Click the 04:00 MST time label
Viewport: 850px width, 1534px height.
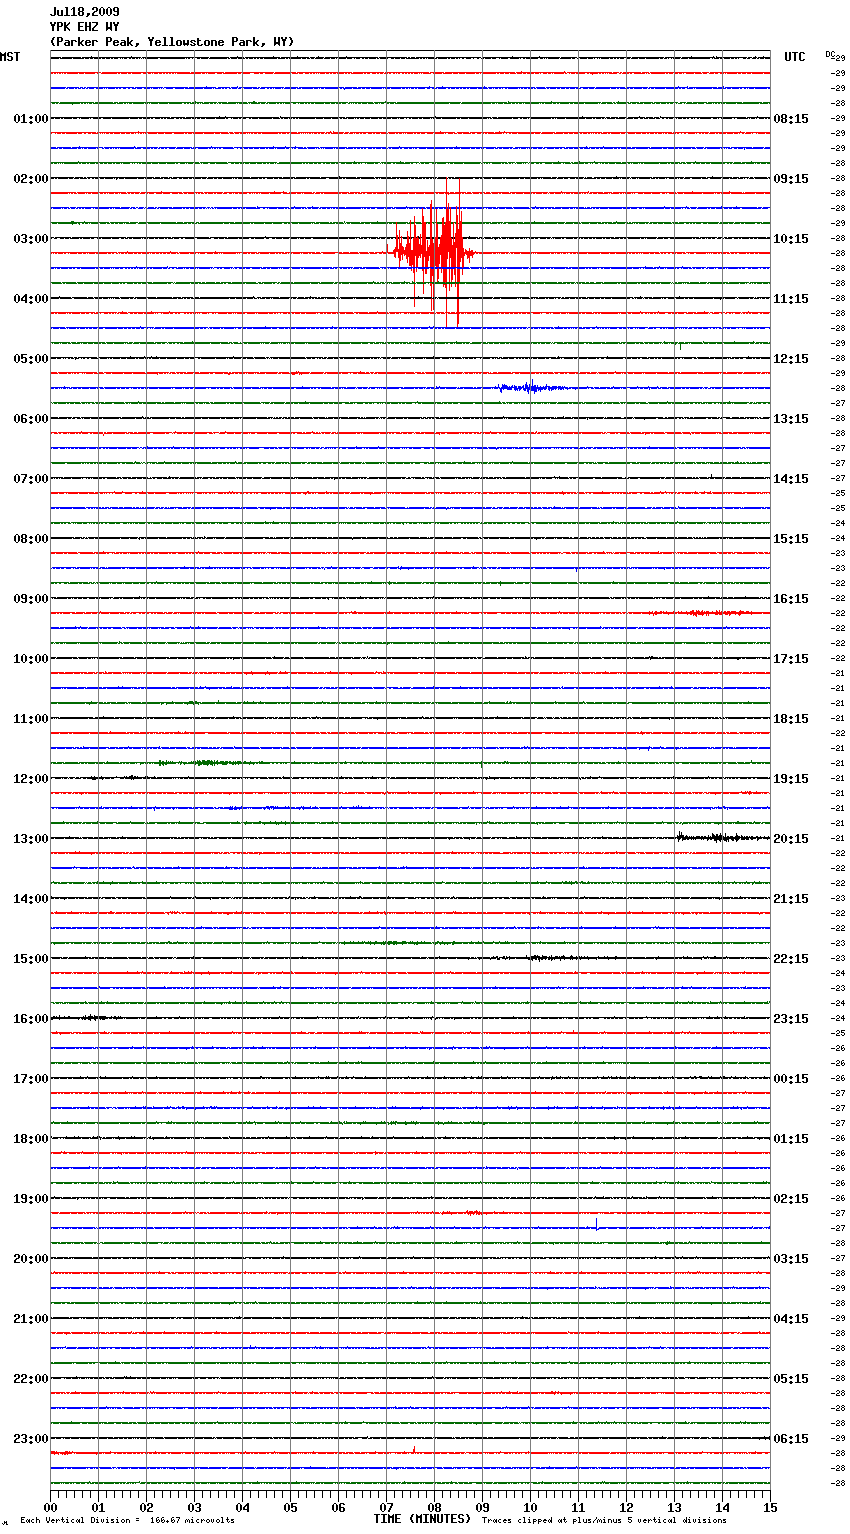coord(31,299)
